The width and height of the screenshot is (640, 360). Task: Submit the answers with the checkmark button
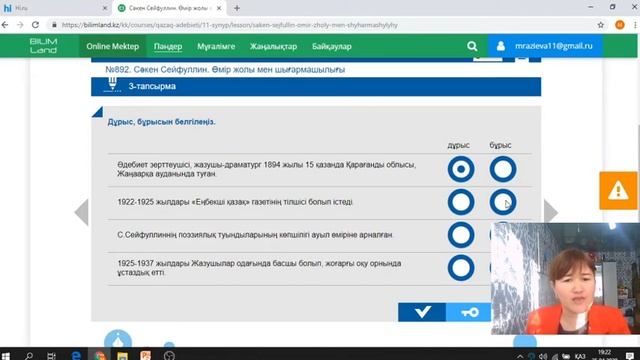(422, 312)
